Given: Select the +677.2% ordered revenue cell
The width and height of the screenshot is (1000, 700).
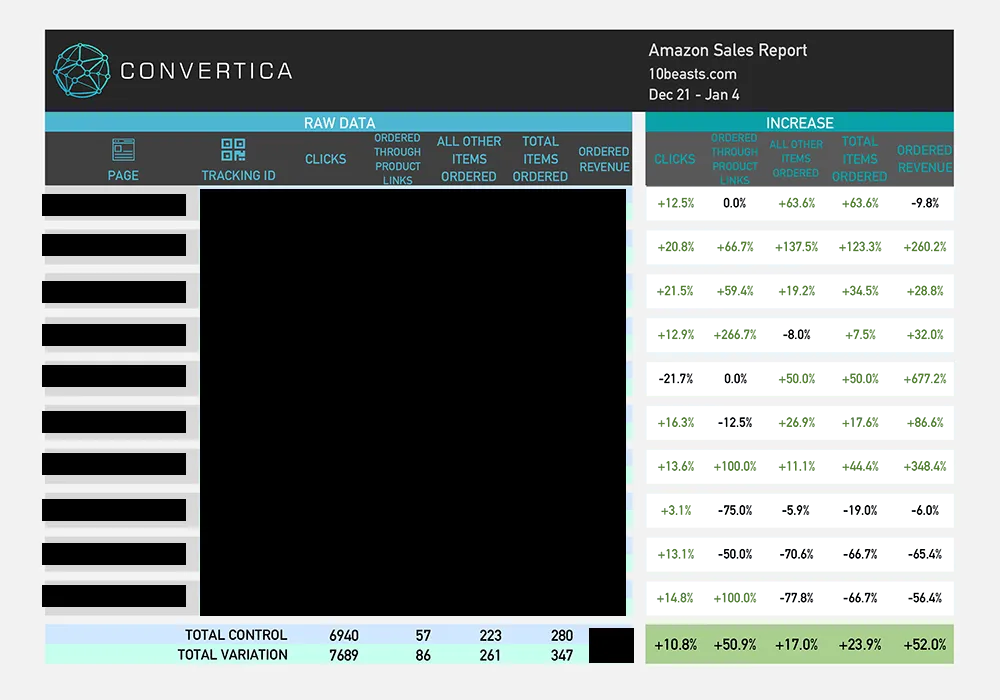Looking at the screenshot, I should point(925,379).
